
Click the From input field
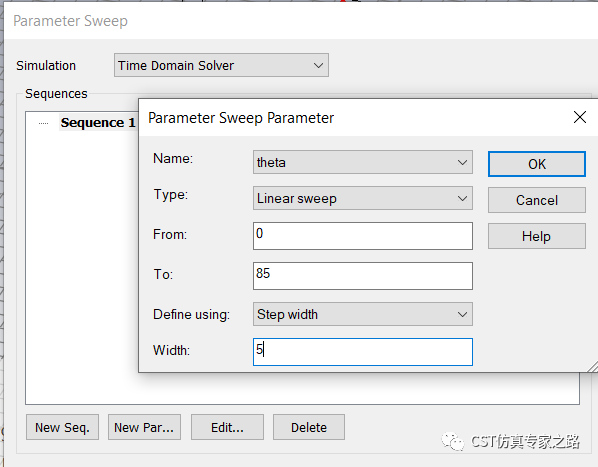pyautogui.click(x=363, y=236)
